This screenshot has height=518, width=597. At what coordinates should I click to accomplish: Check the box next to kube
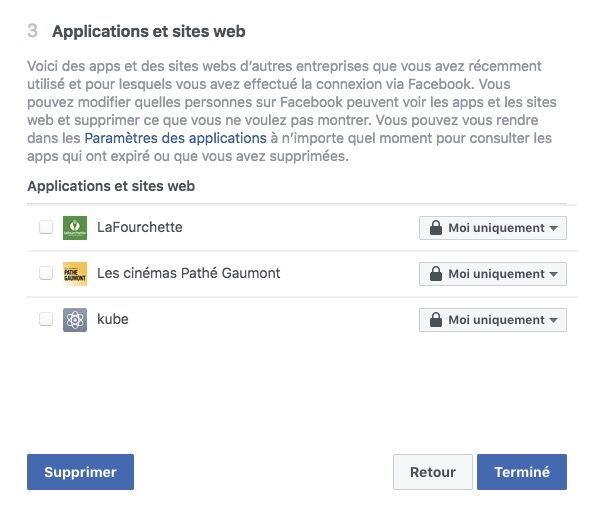(46, 319)
